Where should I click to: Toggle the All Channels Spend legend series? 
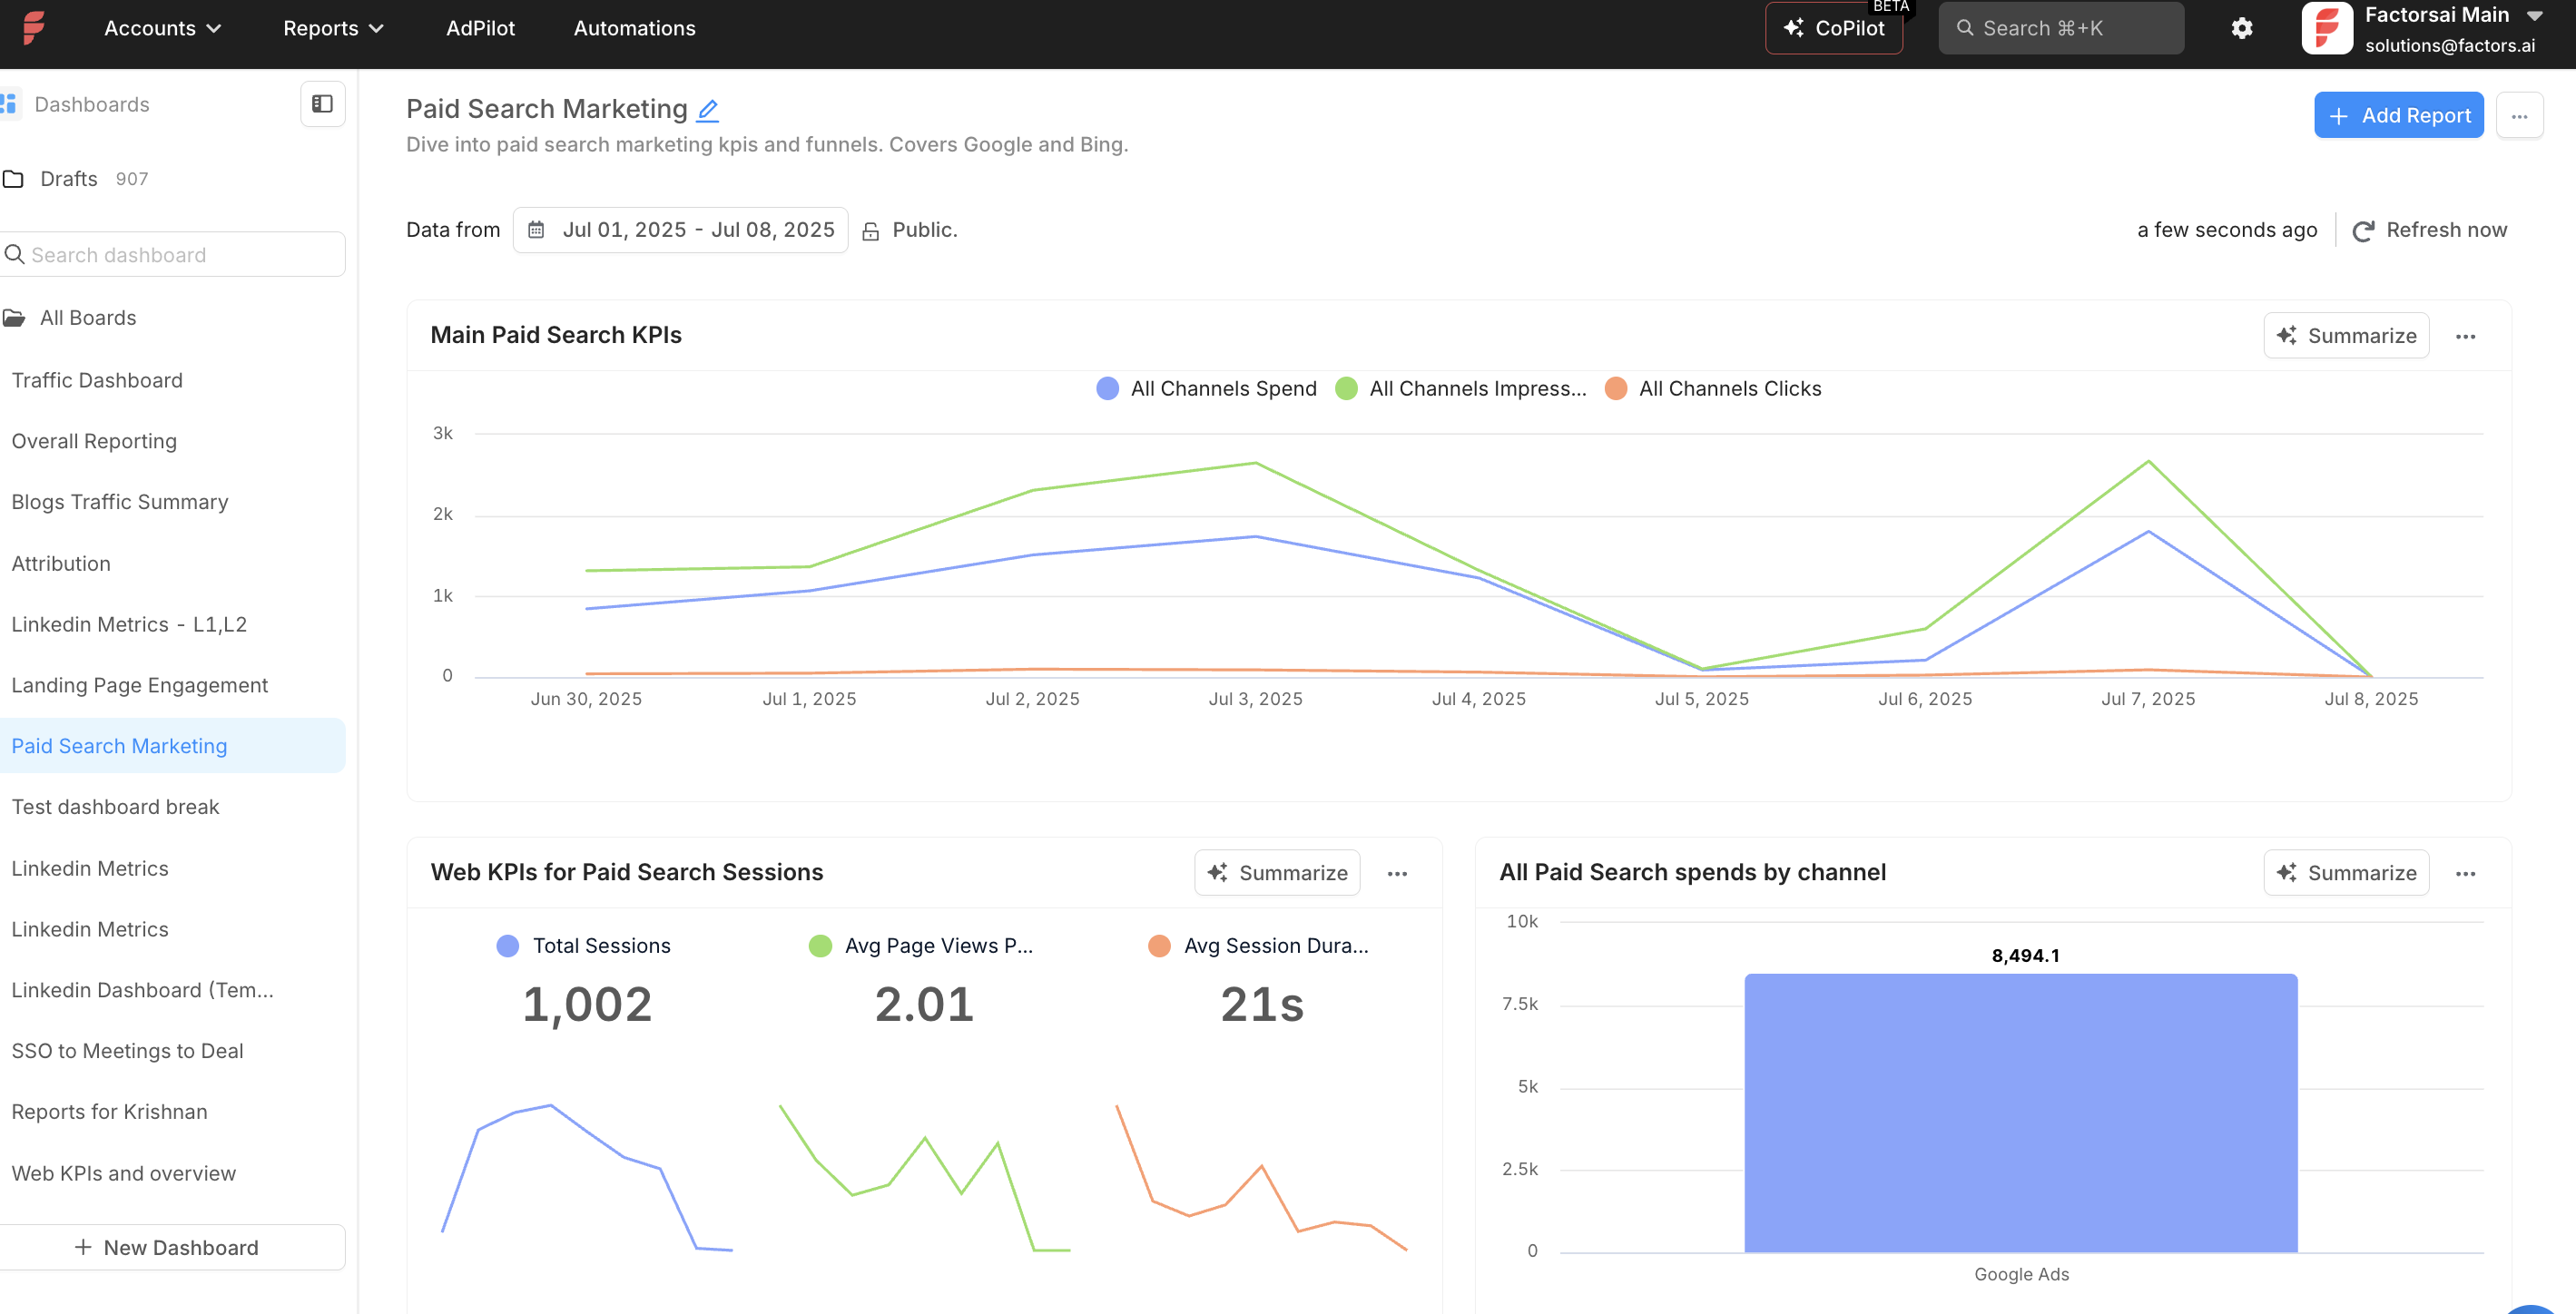click(x=1205, y=388)
